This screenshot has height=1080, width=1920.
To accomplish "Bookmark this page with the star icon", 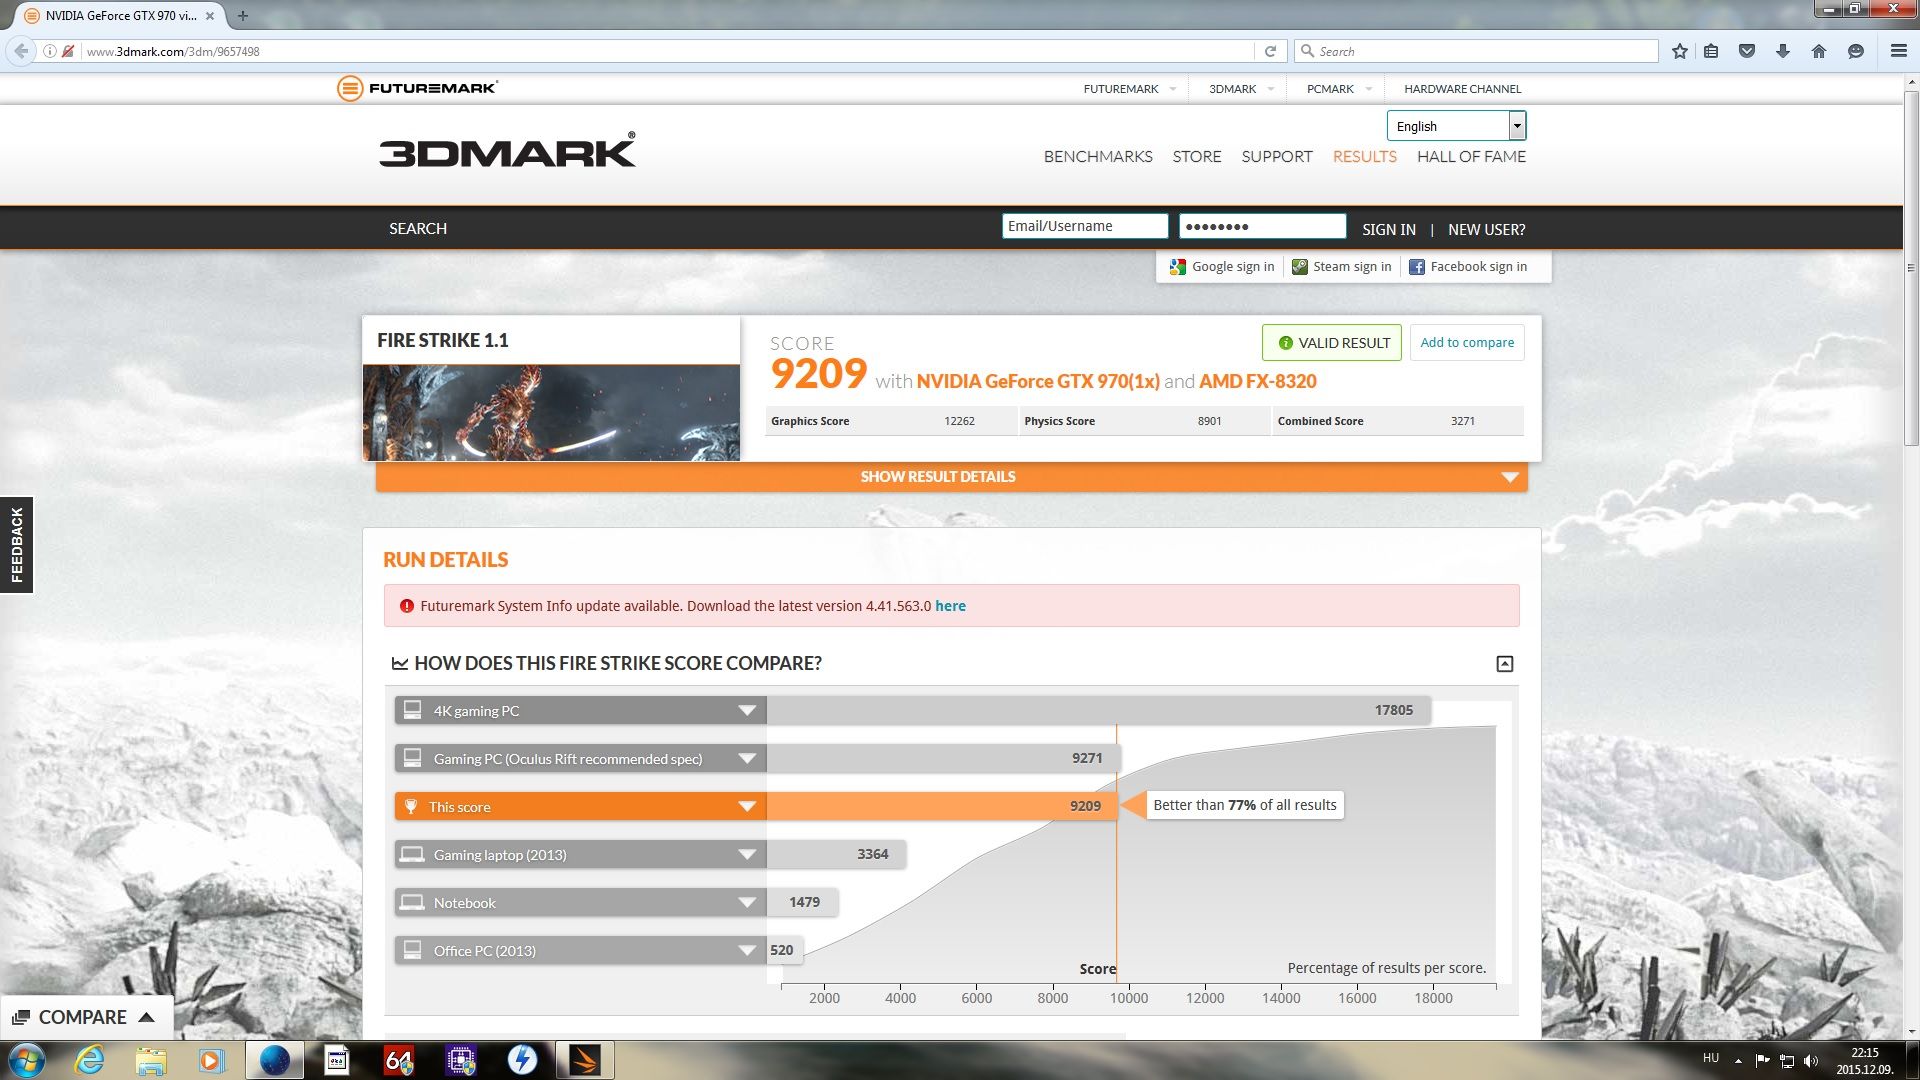I will pos(1680,51).
